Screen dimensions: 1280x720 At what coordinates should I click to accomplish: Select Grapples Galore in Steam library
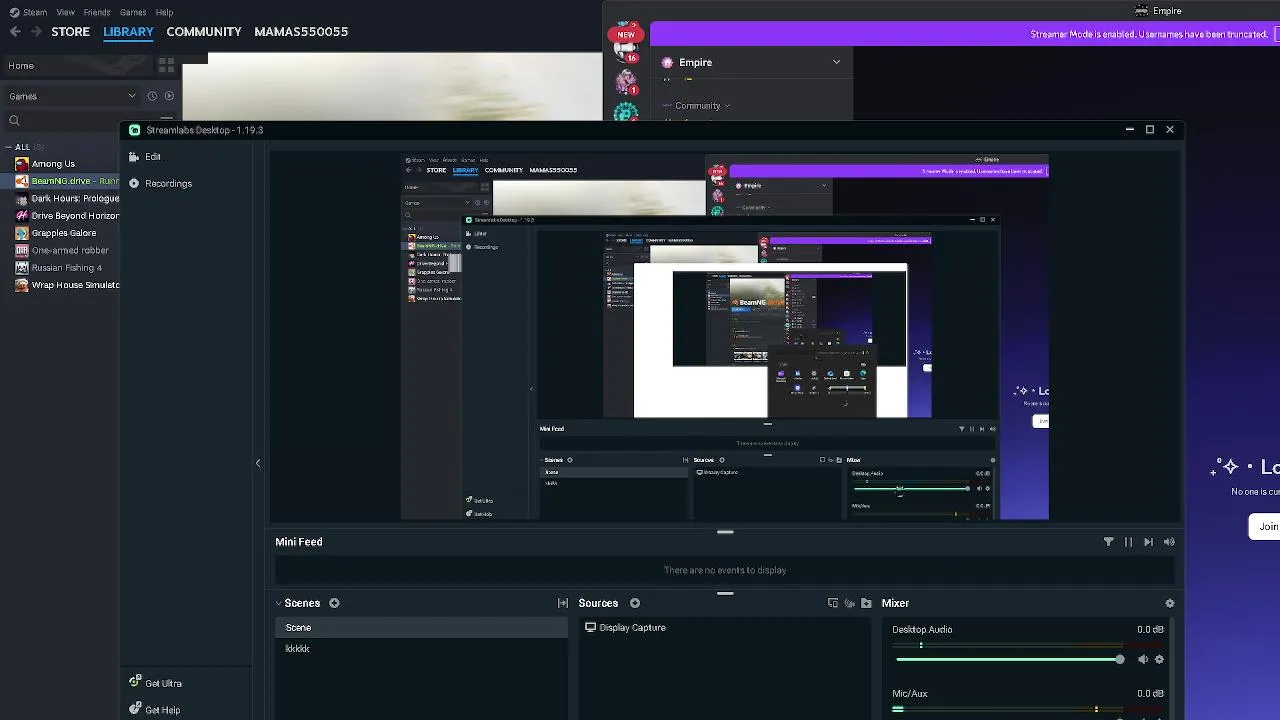pyautogui.click(x=60, y=233)
